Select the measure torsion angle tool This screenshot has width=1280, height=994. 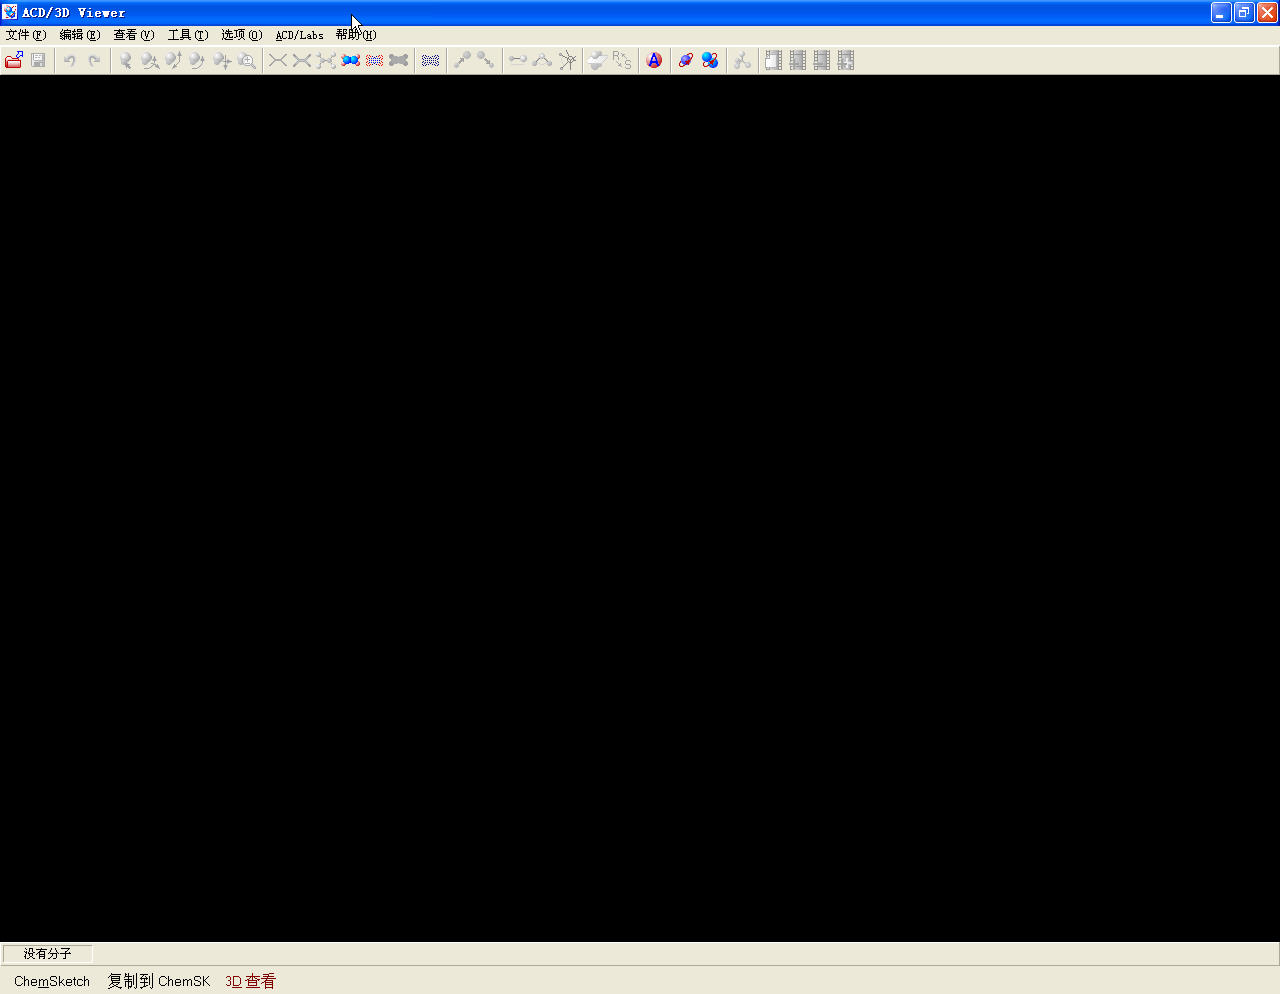coord(566,60)
